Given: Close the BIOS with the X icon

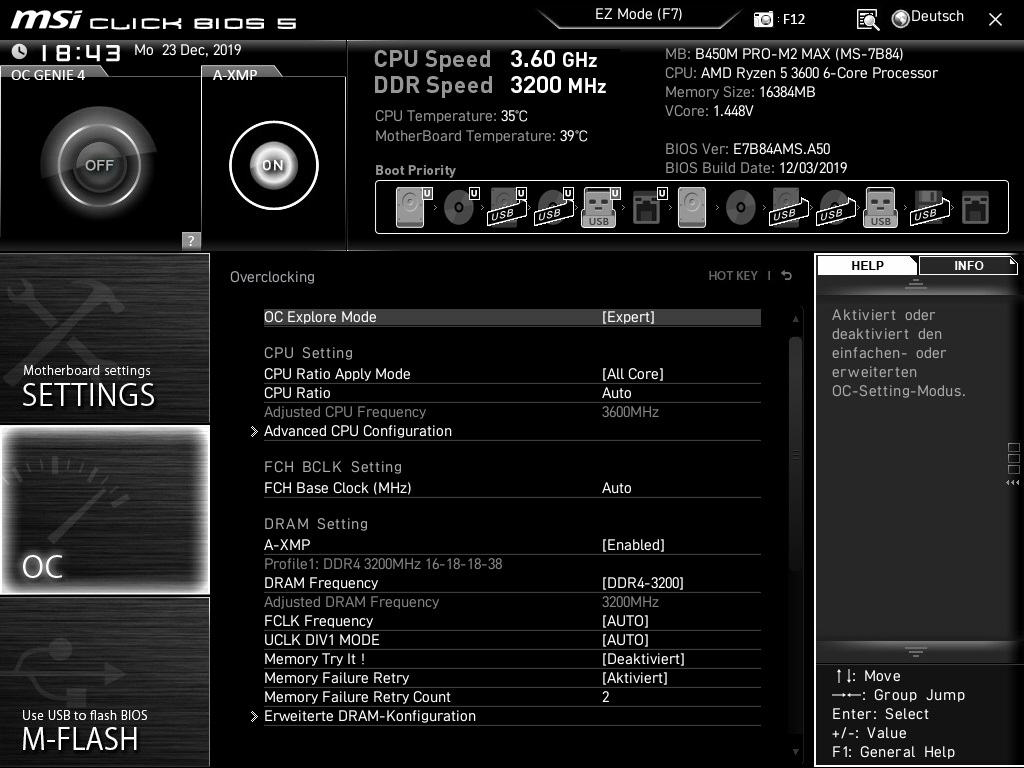Looking at the screenshot, I should pos(995,20).
